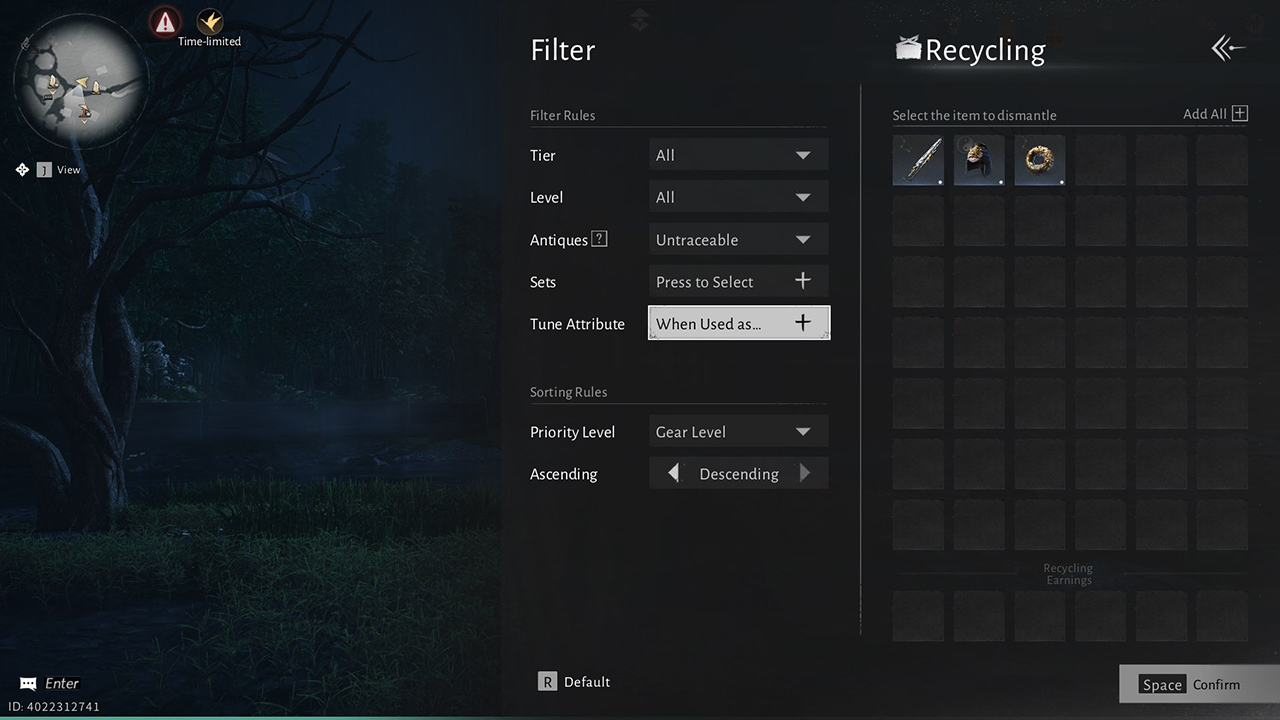Change the Untraceable Antiques dropdown
The height and width of the screenshot is (720, 1280).
click(x=738, y=239)
